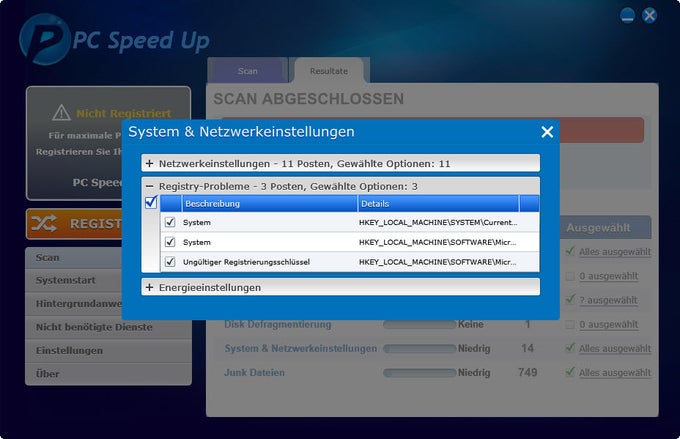Open Einstellungen in the sidebar
The height and width of the screenshot is (439, 680).
[x=108, y=351]
